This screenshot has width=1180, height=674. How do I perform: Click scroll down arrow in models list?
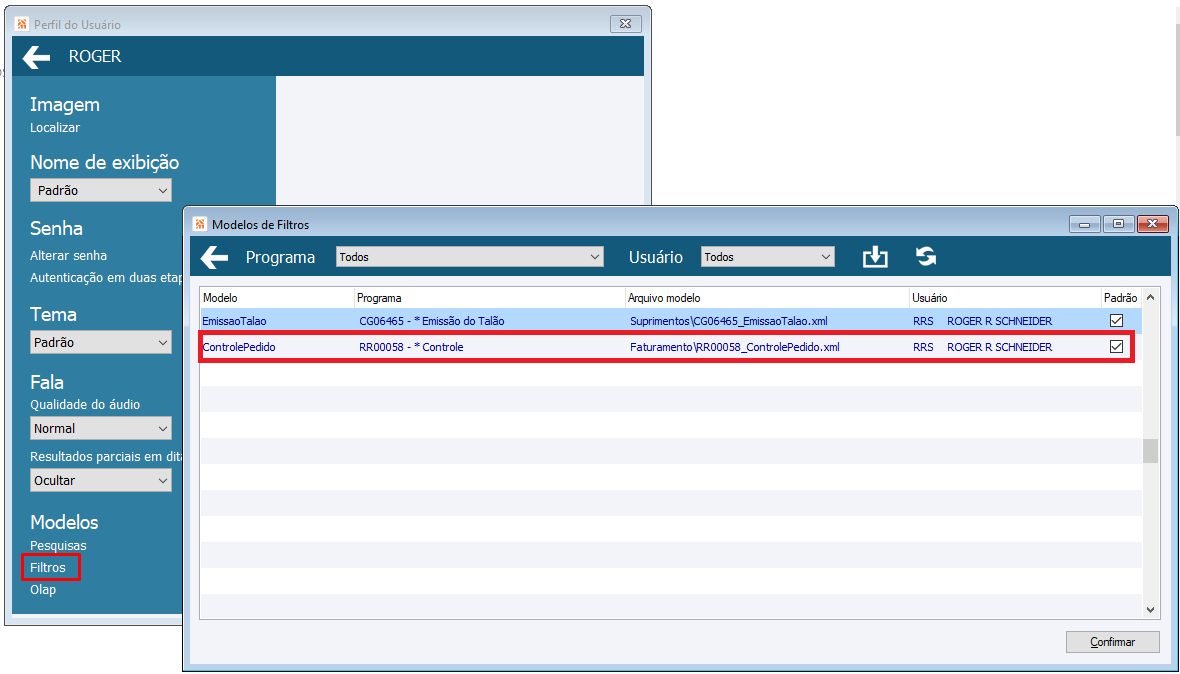pos(1150,610)
